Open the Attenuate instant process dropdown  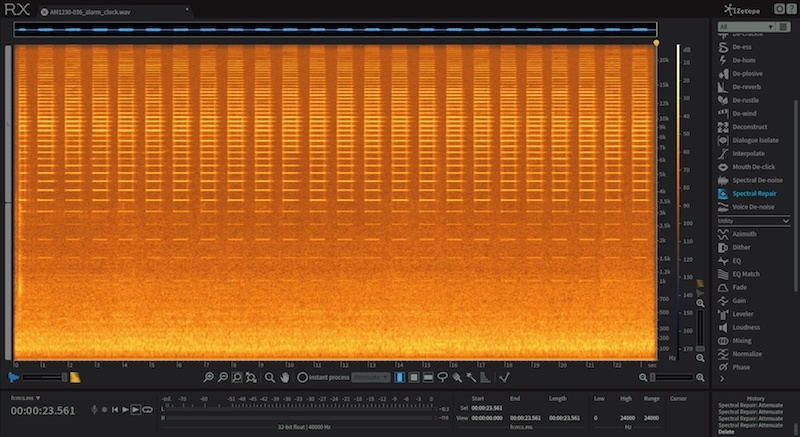point(371,377)
